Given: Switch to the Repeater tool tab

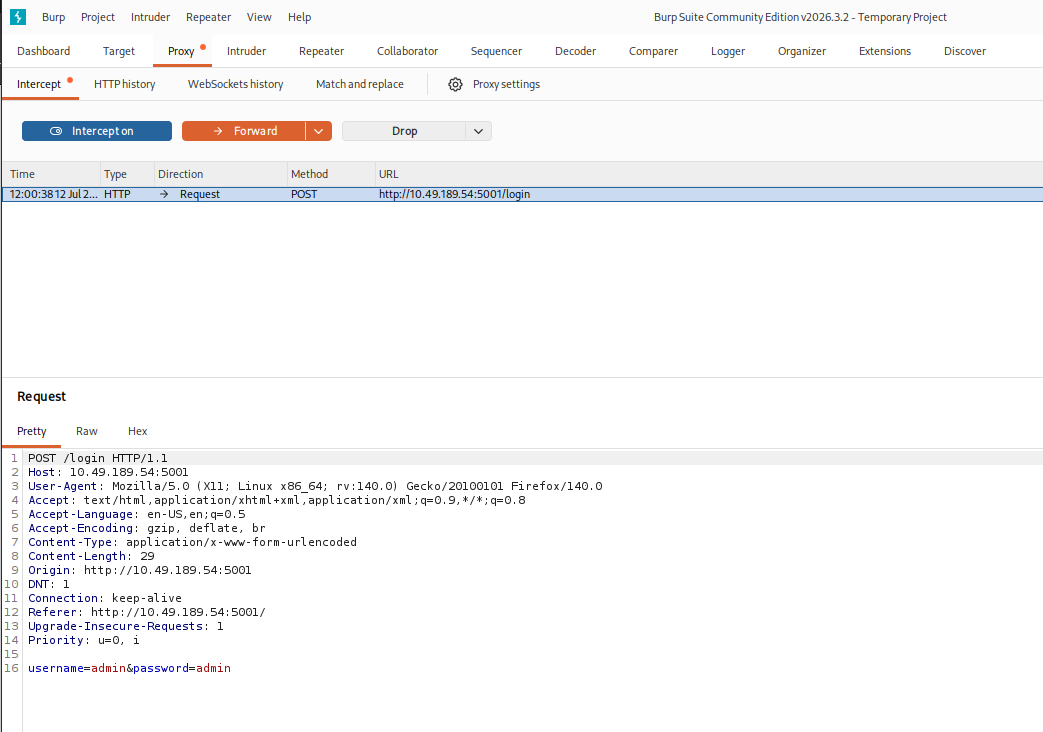Looking at the screenshot, I should 321,51.
